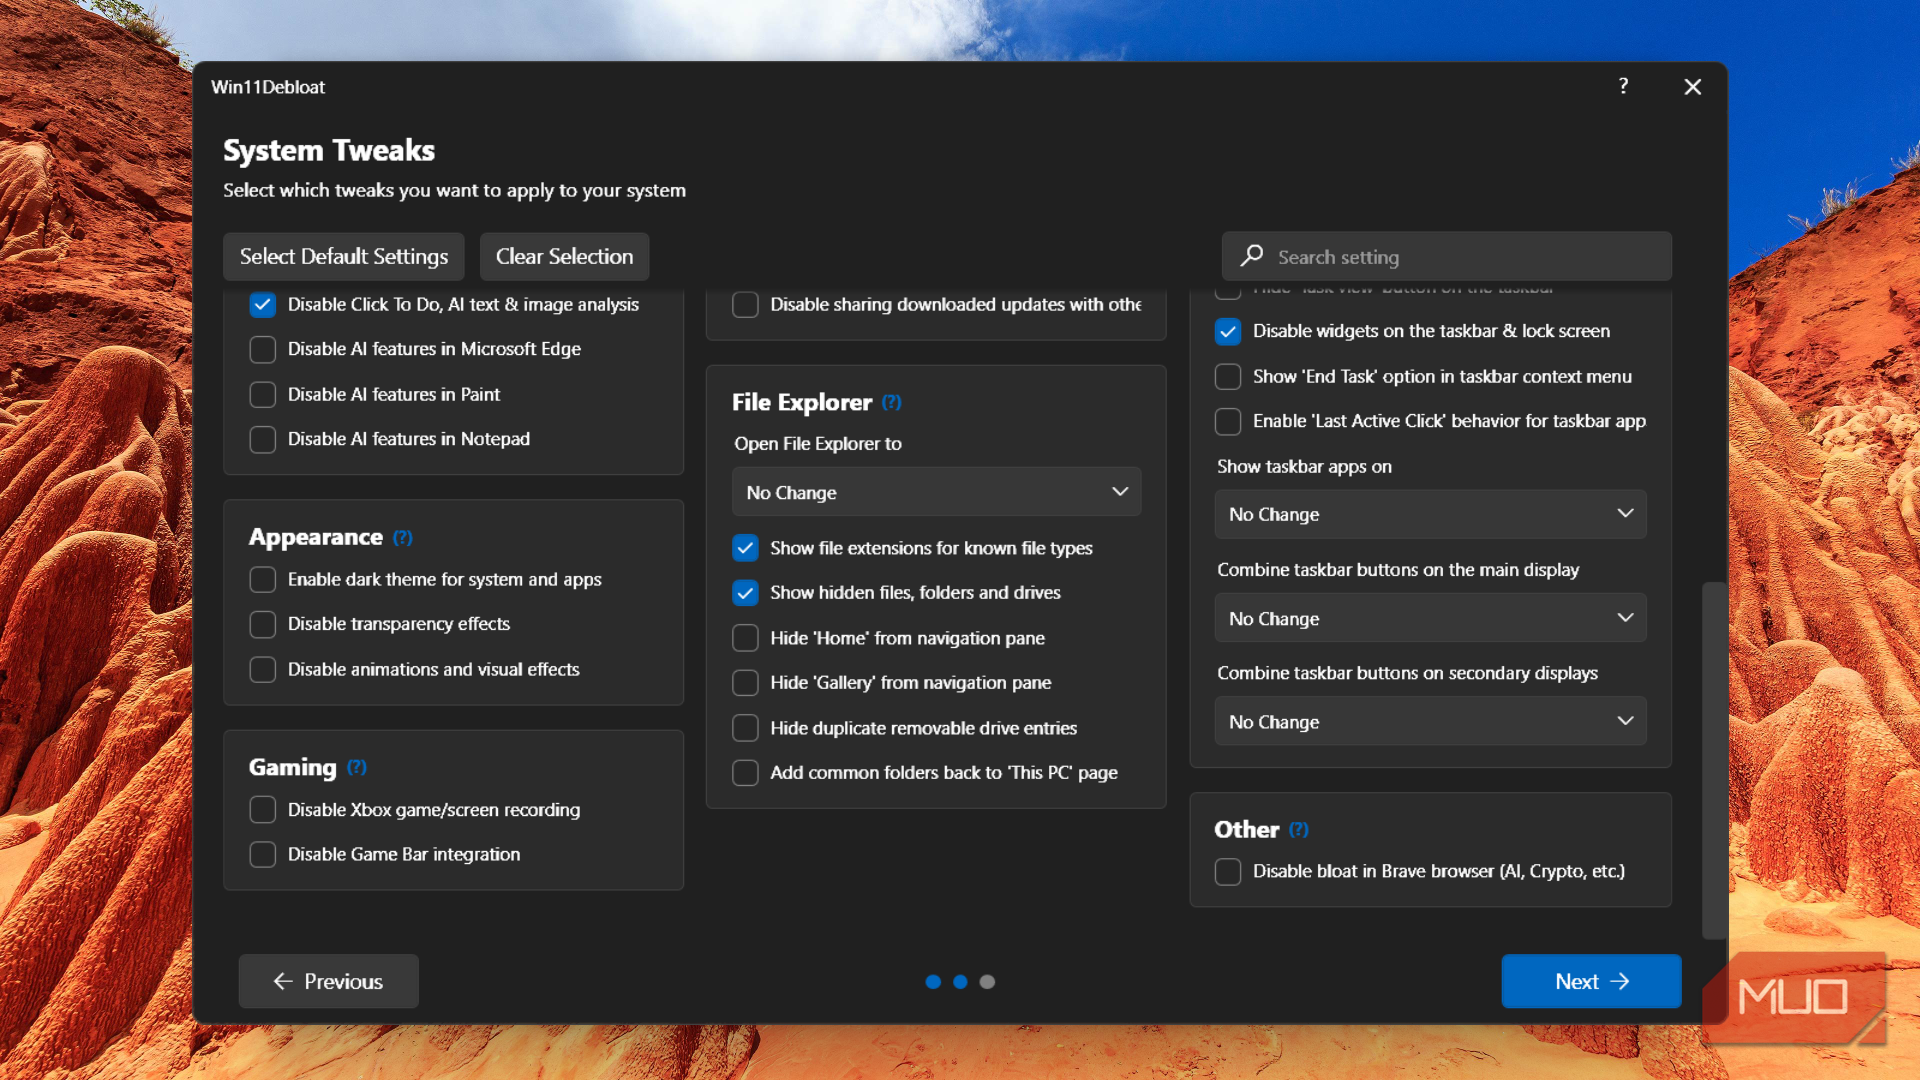Click the System Tweaks heading
The image size is (1920, 1080).
(x=329, y=151)
